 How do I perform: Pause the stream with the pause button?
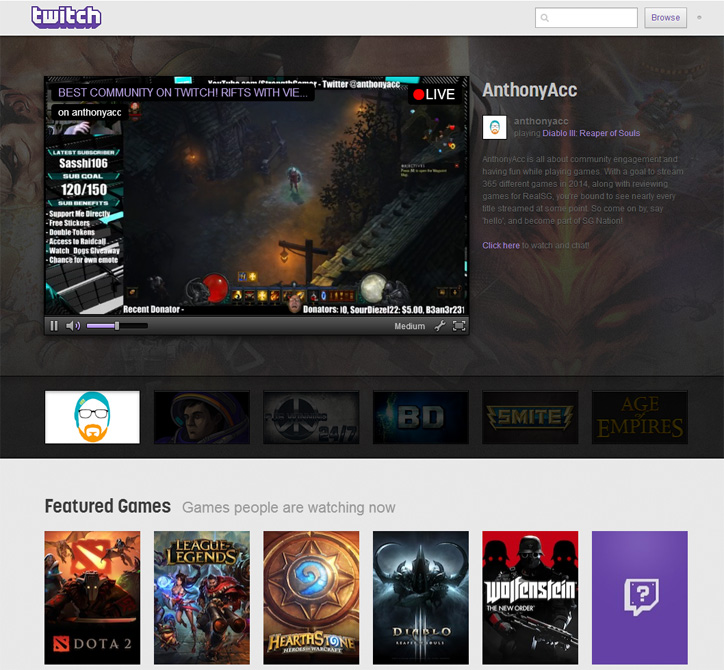(x=54, y=326)
